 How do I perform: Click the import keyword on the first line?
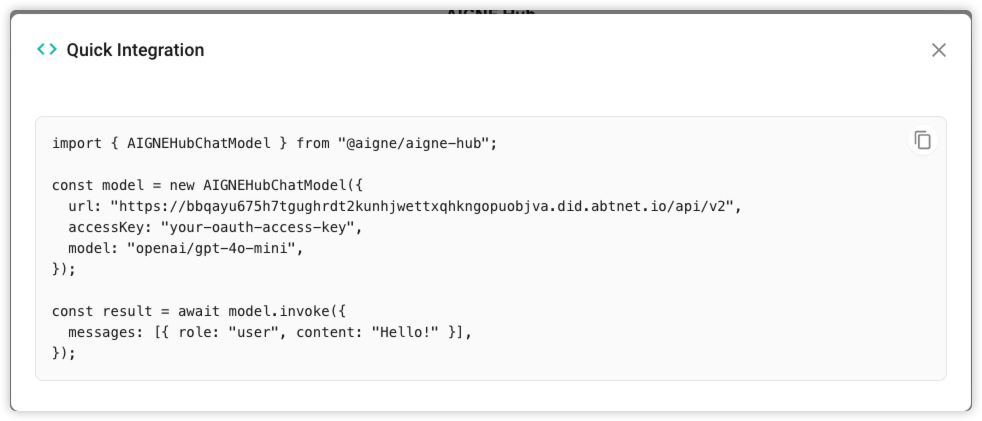click(76, 143)
